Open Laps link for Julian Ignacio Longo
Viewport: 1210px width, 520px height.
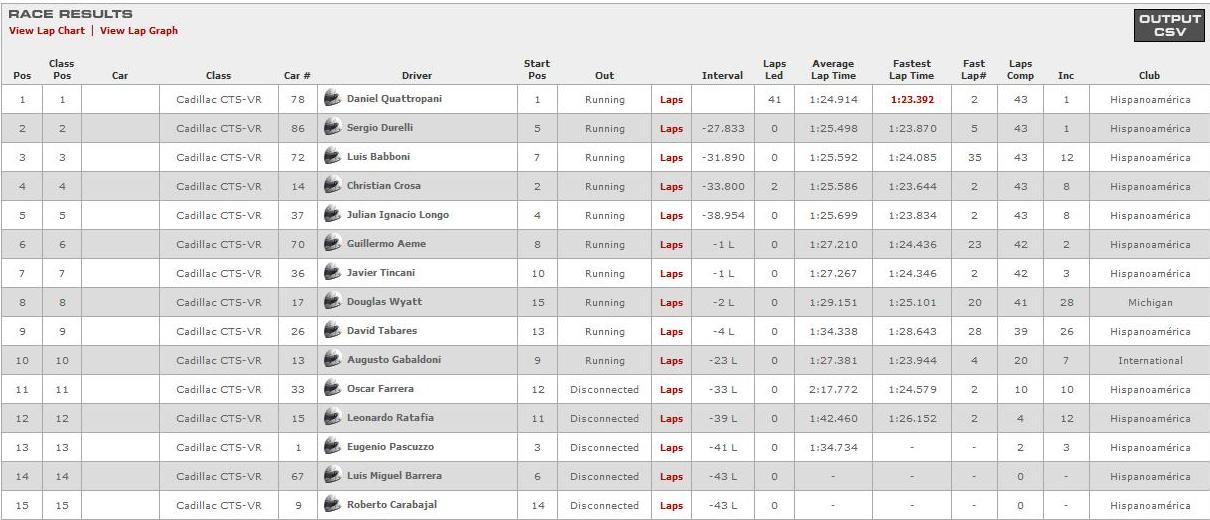(x=671, y=216)
